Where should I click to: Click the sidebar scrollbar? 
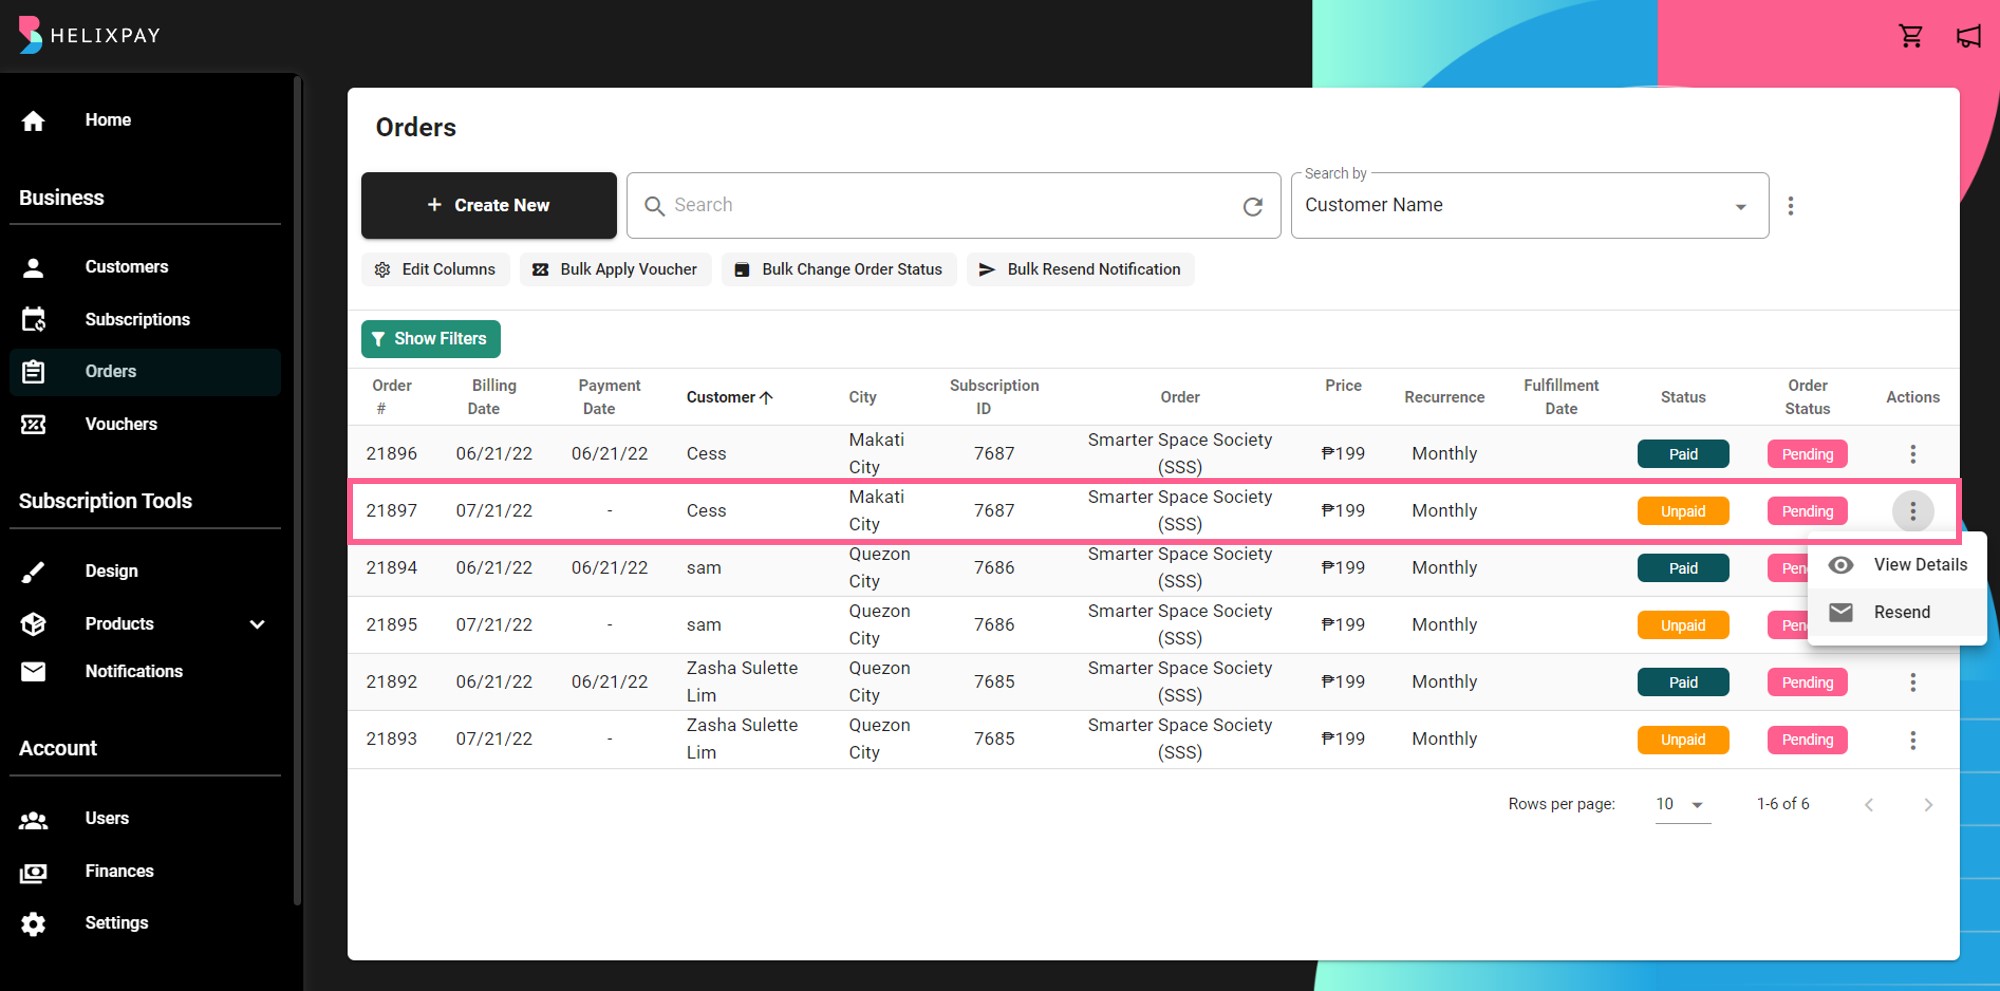point(297,490)
